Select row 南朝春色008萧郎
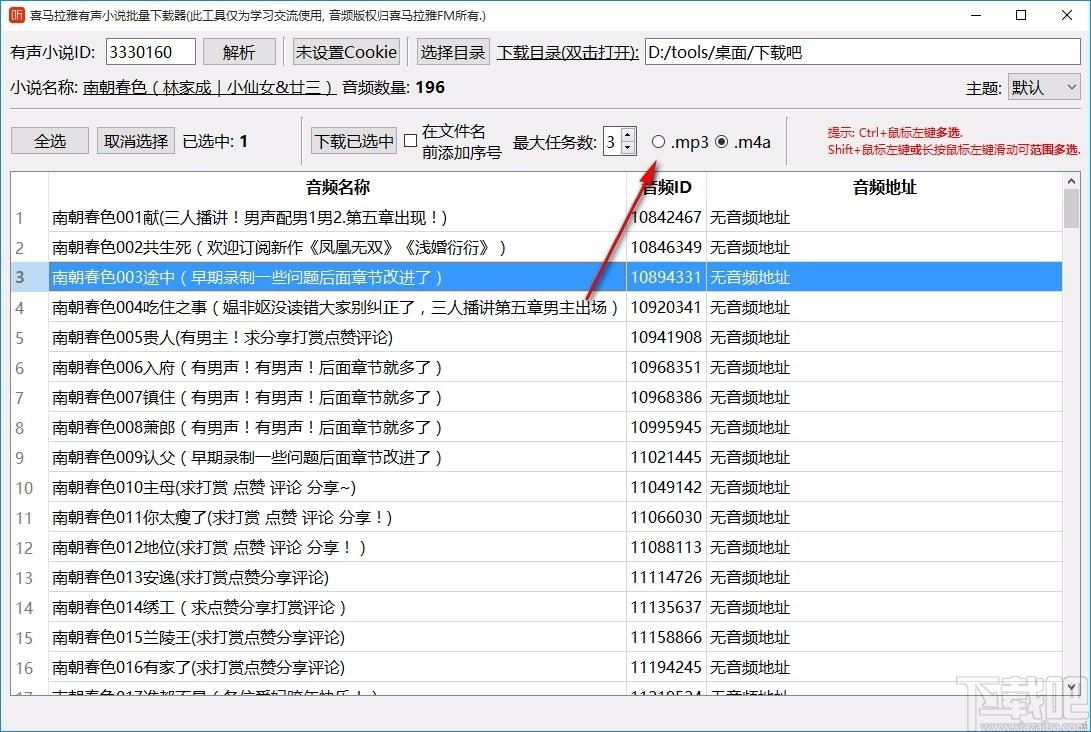 337,427
